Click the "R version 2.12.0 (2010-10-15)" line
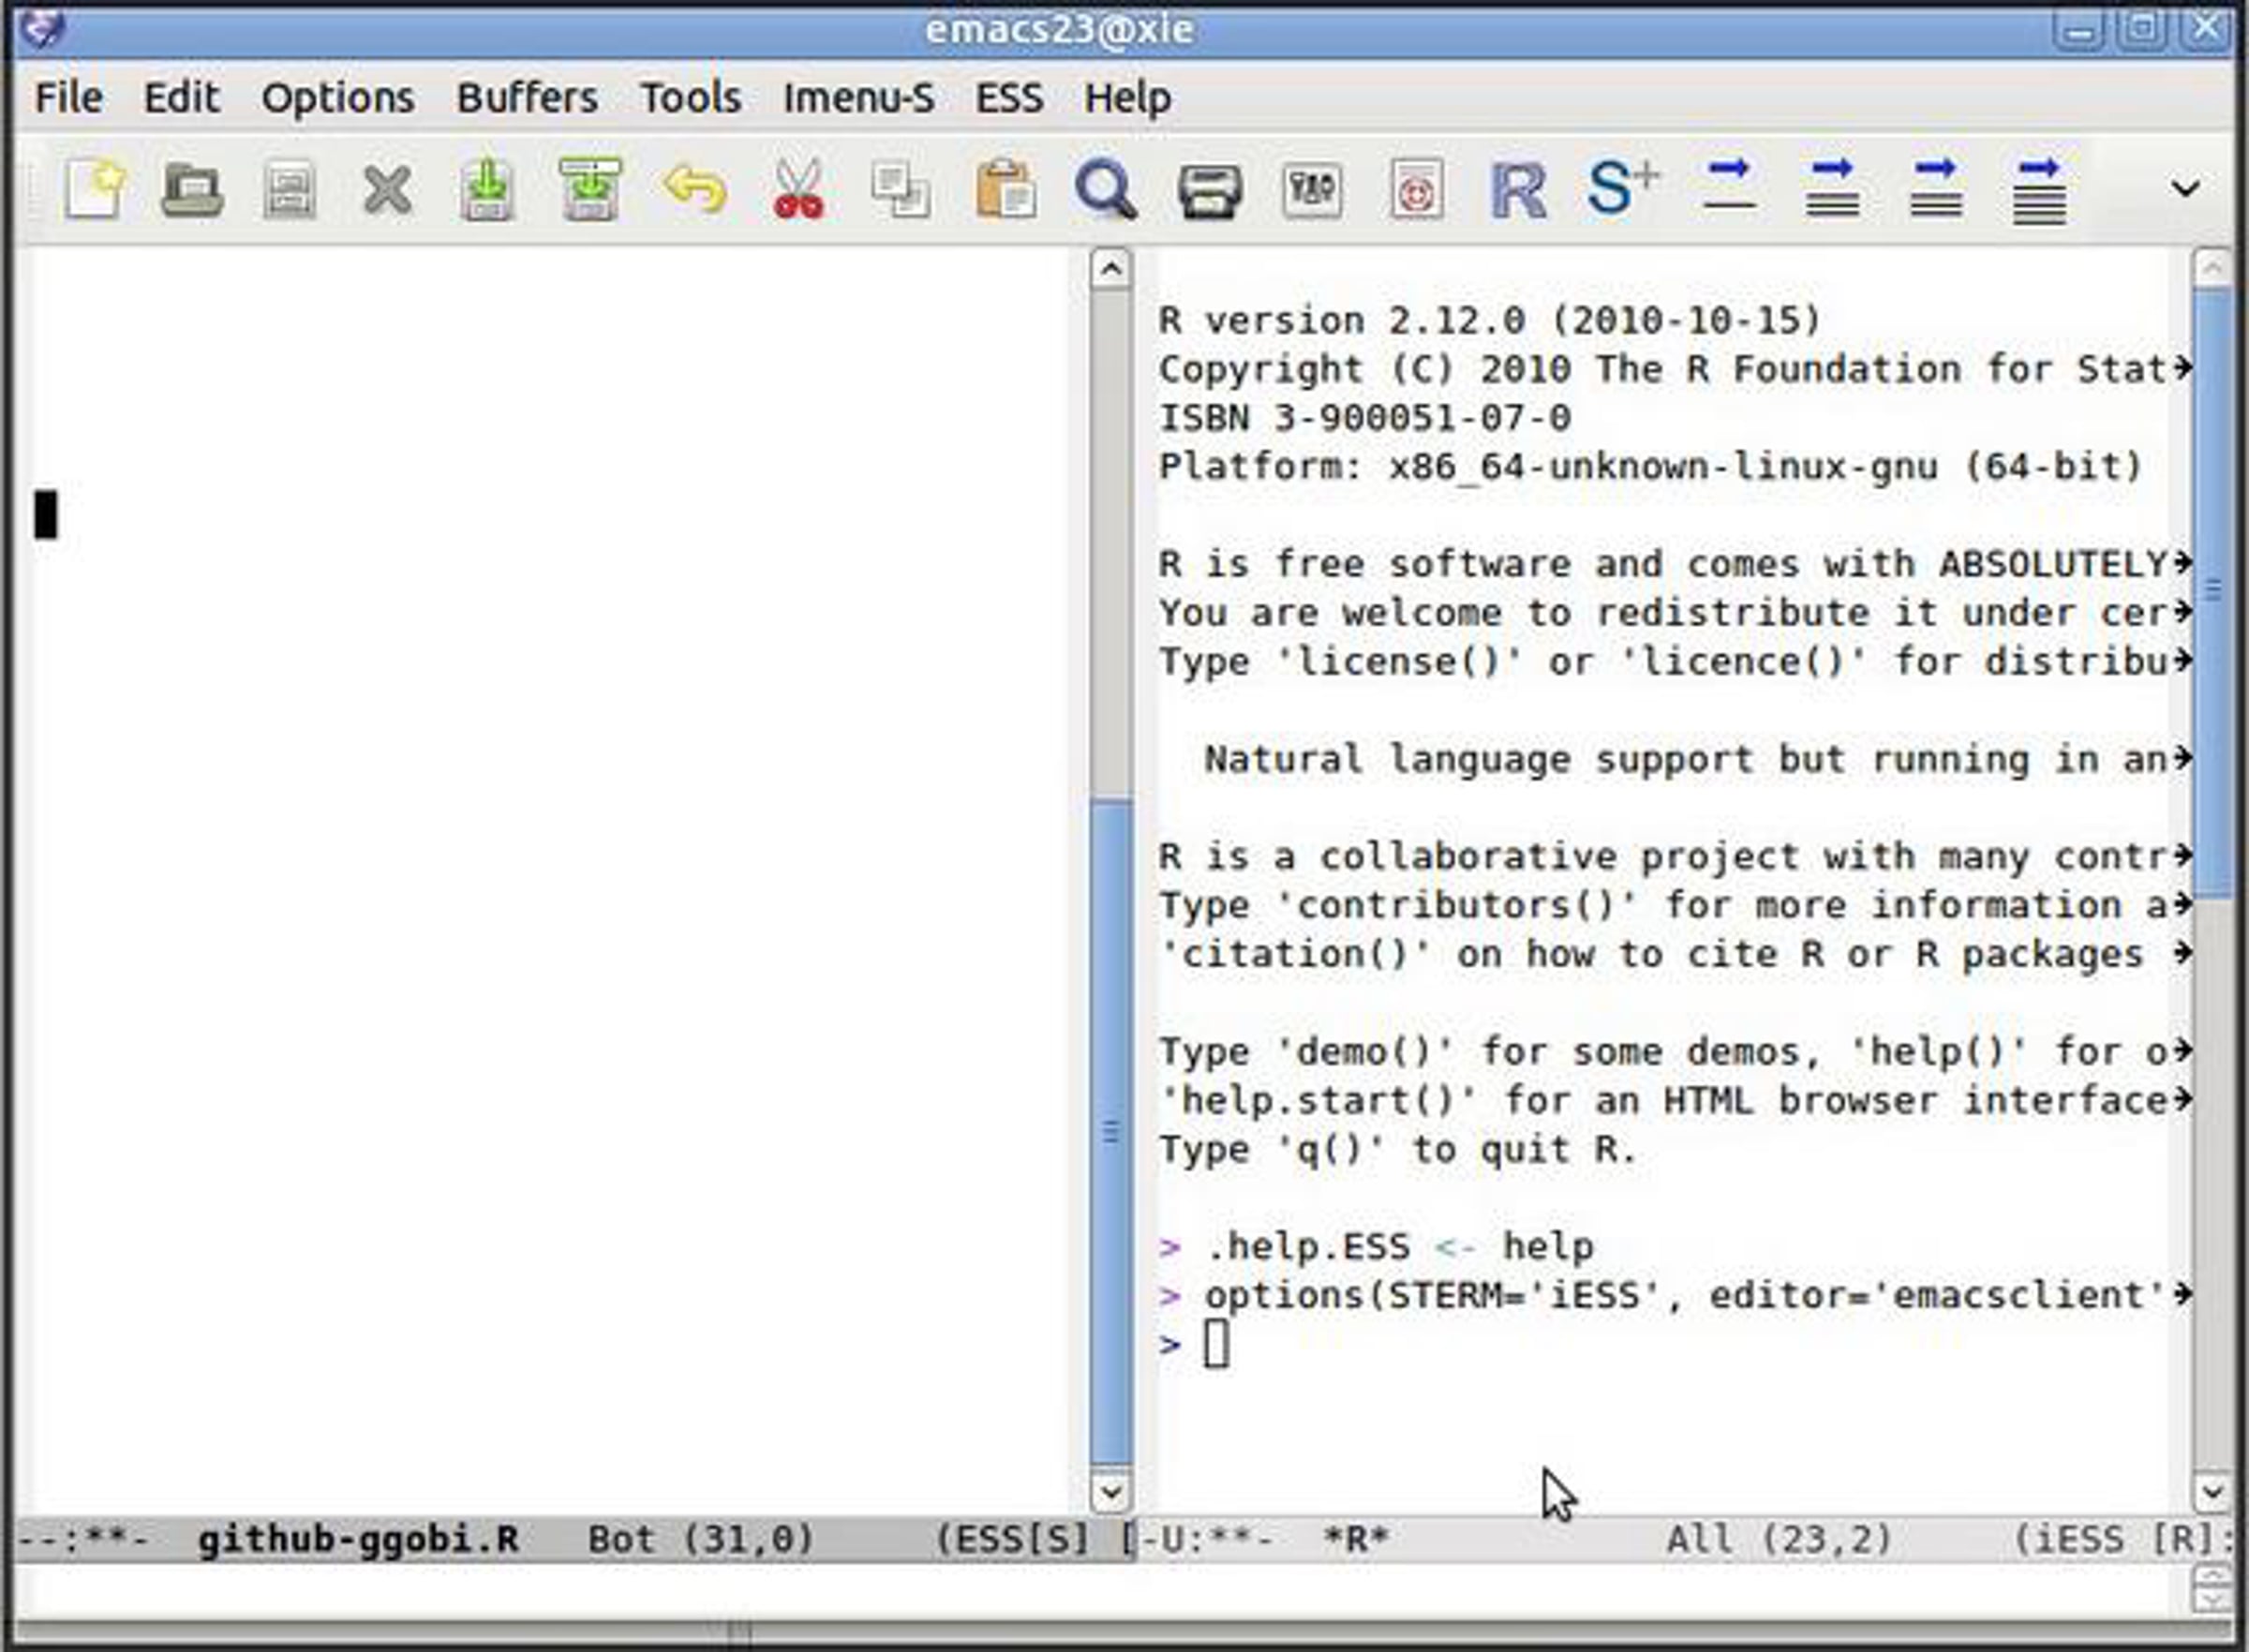The width and height of the screenshot is (2249, 1652). tap(1490, 321)
